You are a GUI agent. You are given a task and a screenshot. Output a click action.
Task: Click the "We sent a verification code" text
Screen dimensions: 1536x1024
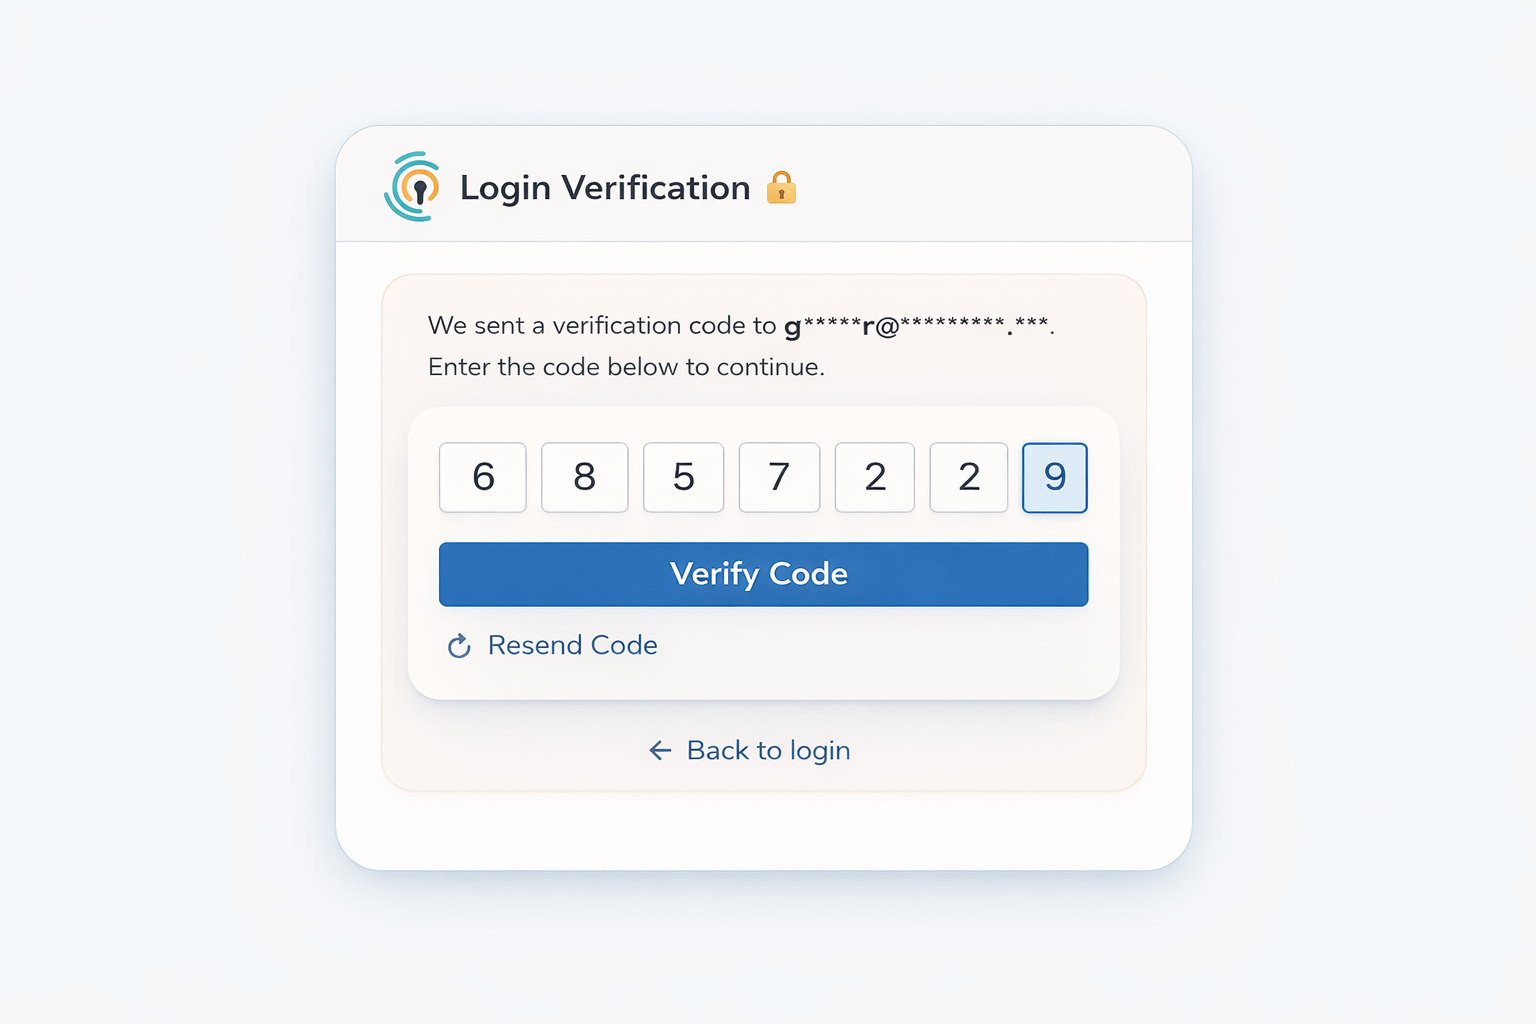(601, 326)
